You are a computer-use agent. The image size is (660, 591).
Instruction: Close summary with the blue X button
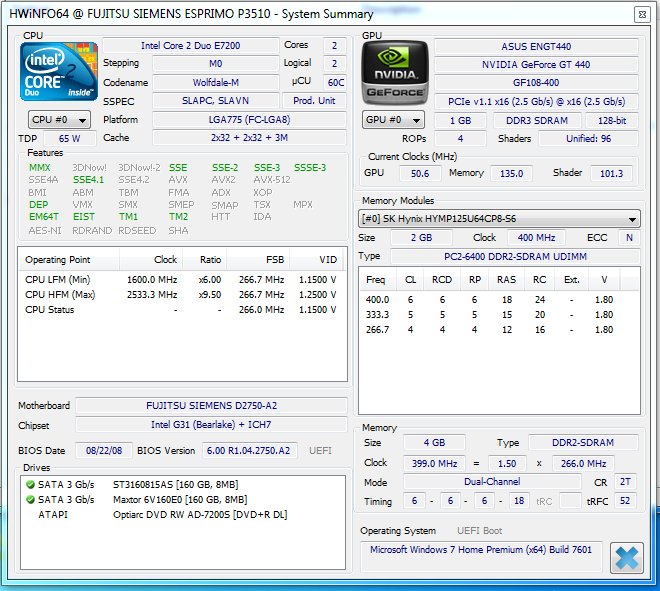pos(627,558)
